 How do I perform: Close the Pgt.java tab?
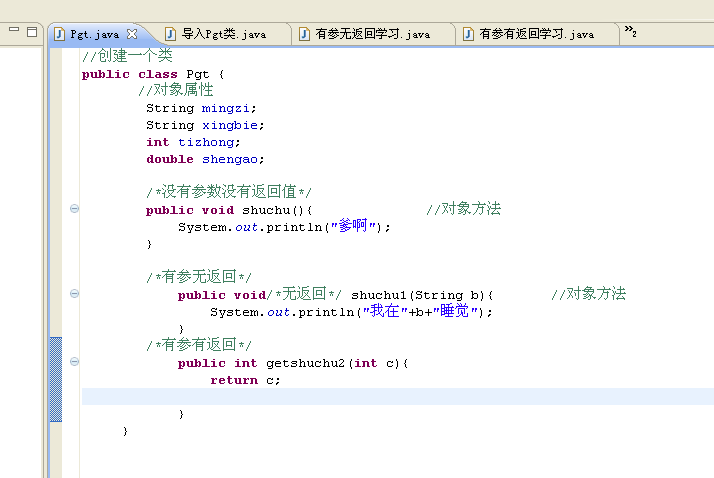pyautogui.click(x=132, y=34)
